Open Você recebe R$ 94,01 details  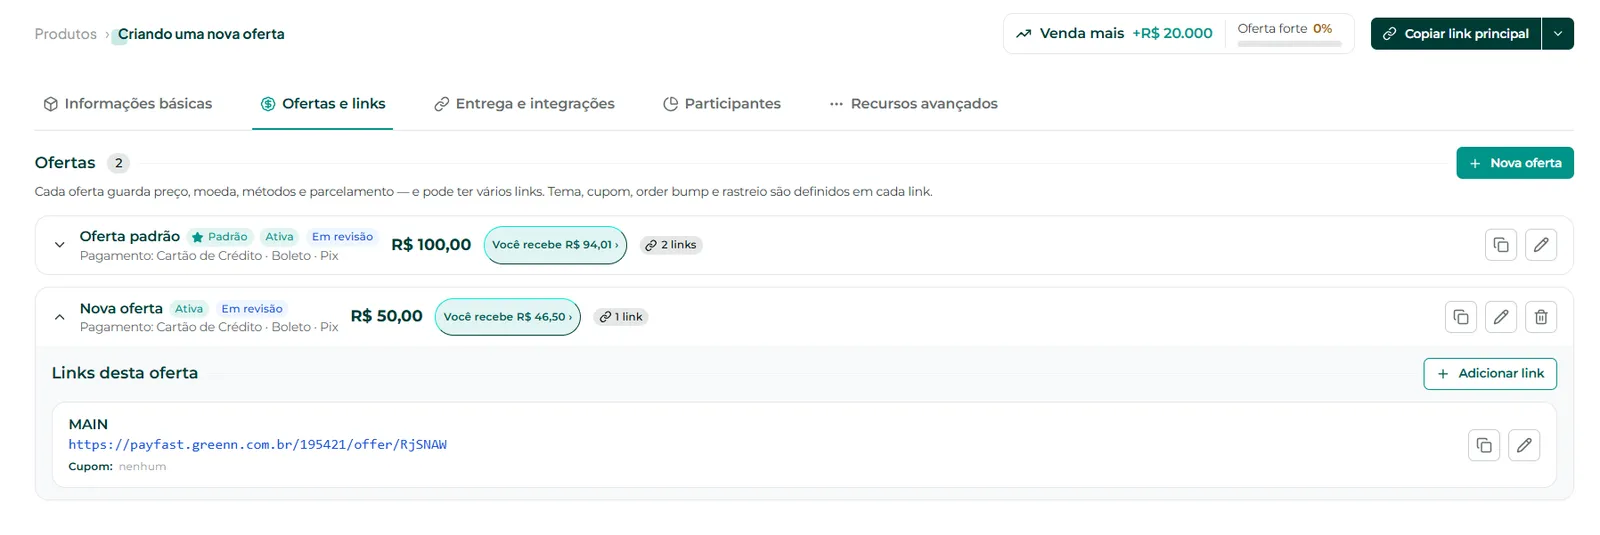pyautogui.click(x=555, y=245)
